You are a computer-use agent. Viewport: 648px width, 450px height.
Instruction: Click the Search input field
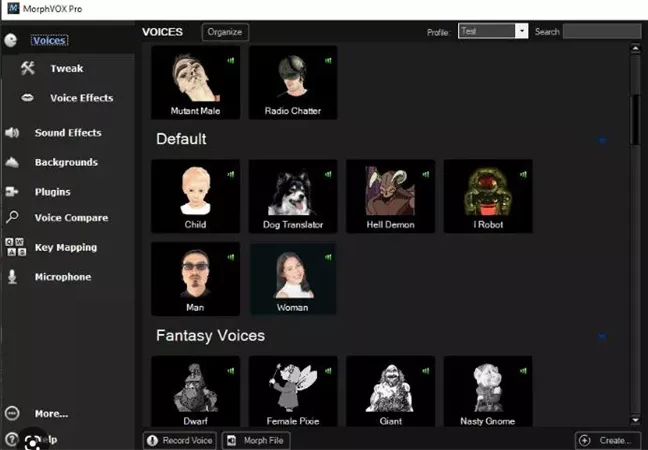pos(602,31)
